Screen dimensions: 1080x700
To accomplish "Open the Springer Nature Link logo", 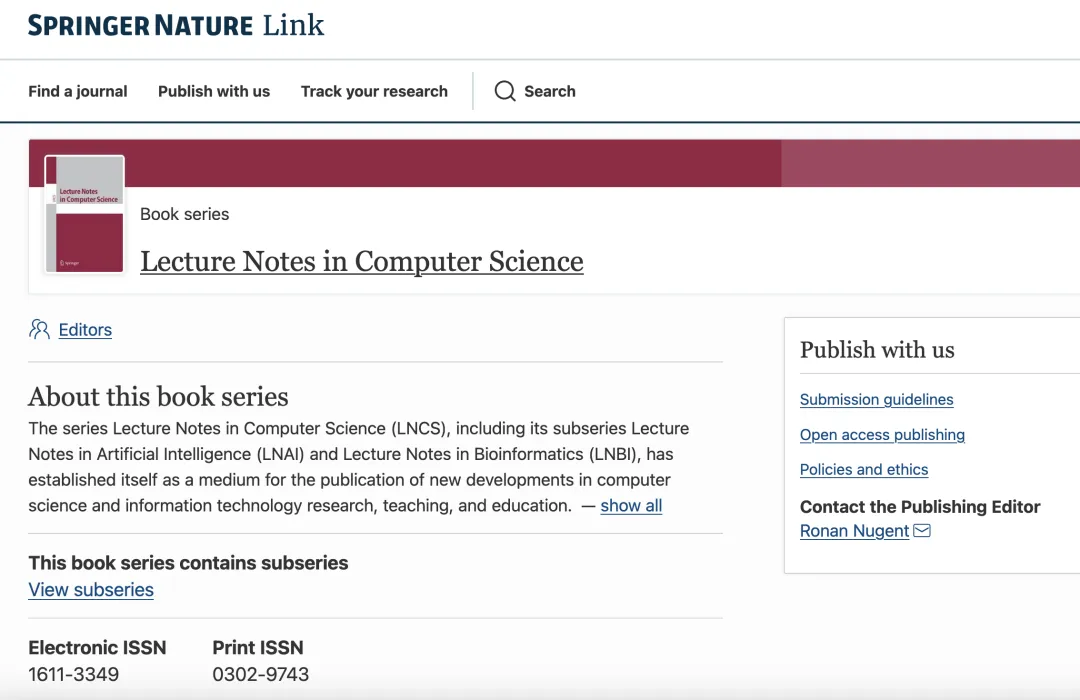I will click(x=176, y=26).
